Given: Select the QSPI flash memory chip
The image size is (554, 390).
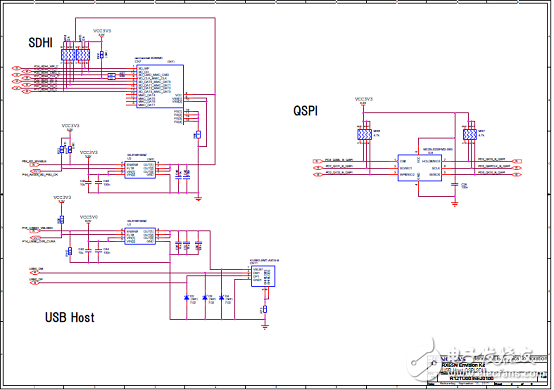Looking at the screenshot, I should pos(419,168).
